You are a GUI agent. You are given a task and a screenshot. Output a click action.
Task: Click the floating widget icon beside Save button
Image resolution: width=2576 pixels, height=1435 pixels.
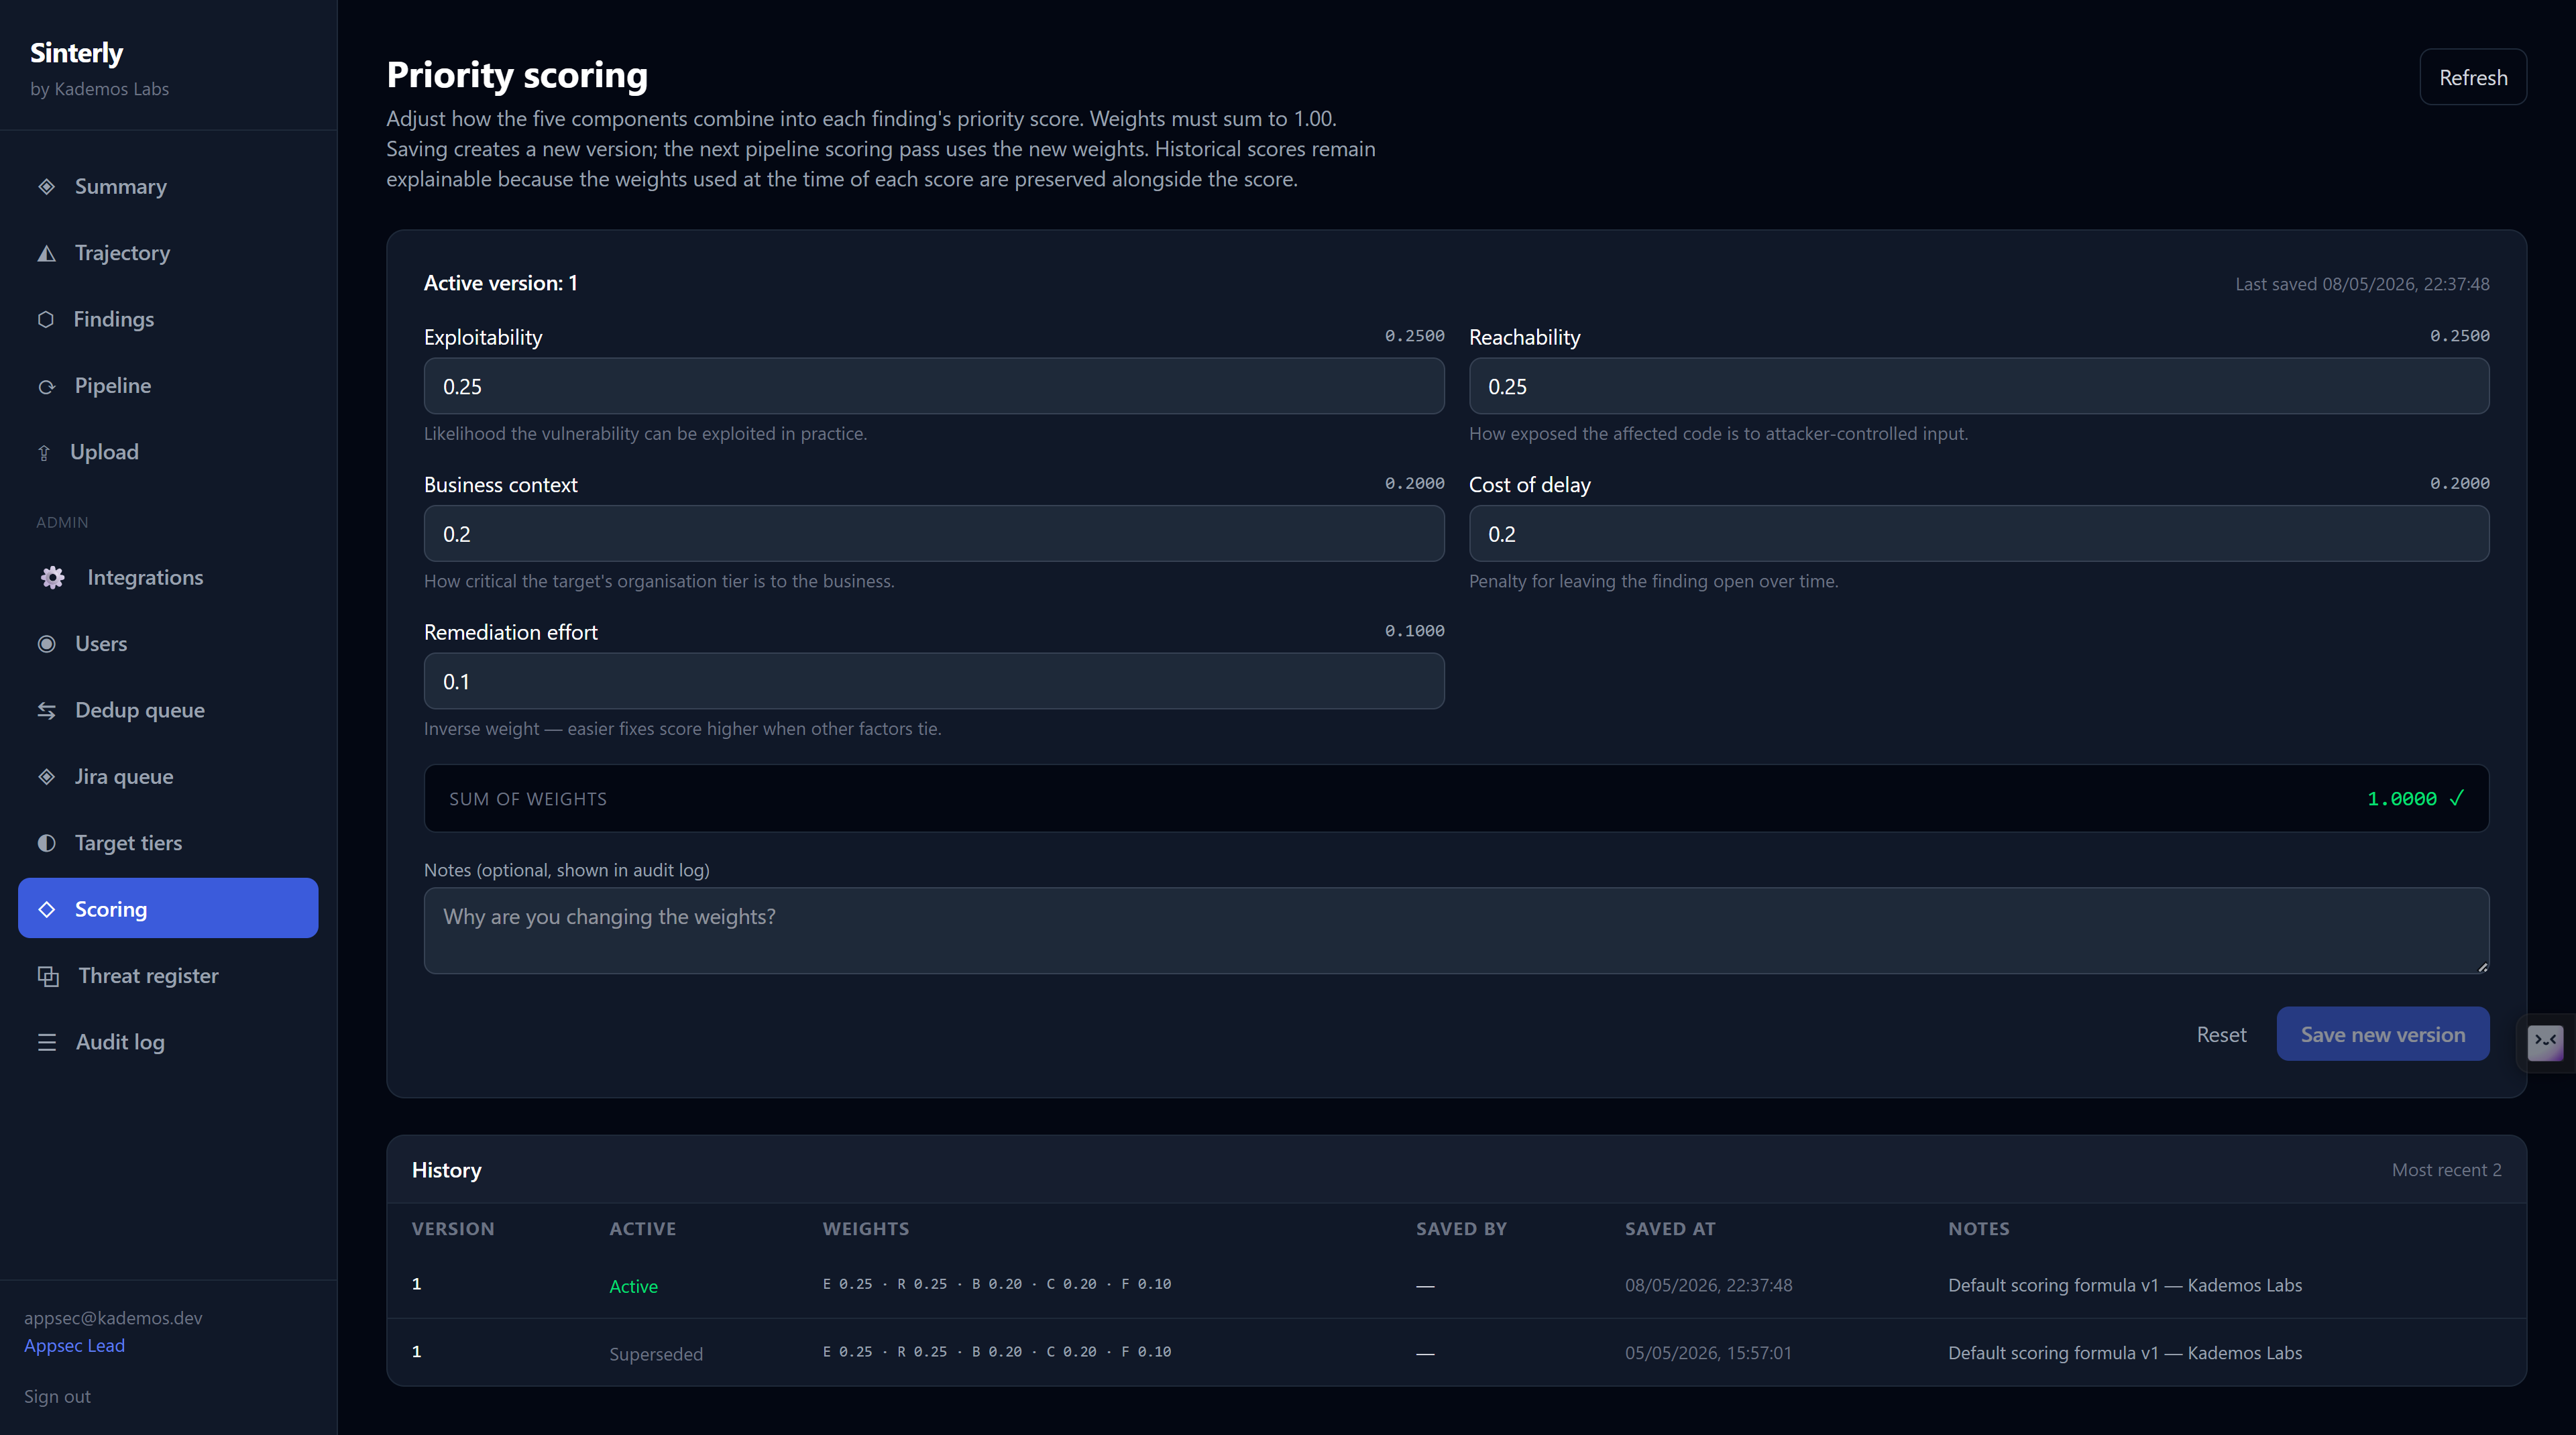pos(2545,1042)
